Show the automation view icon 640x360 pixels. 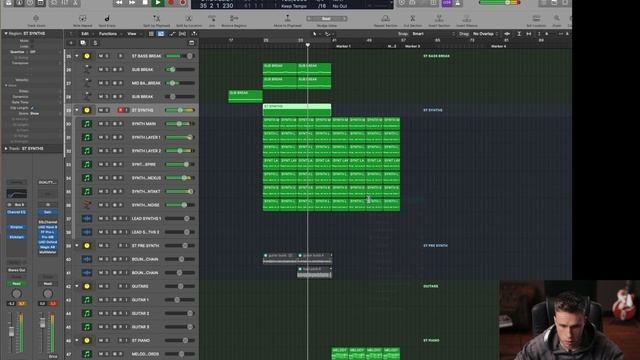pos(172,34)
